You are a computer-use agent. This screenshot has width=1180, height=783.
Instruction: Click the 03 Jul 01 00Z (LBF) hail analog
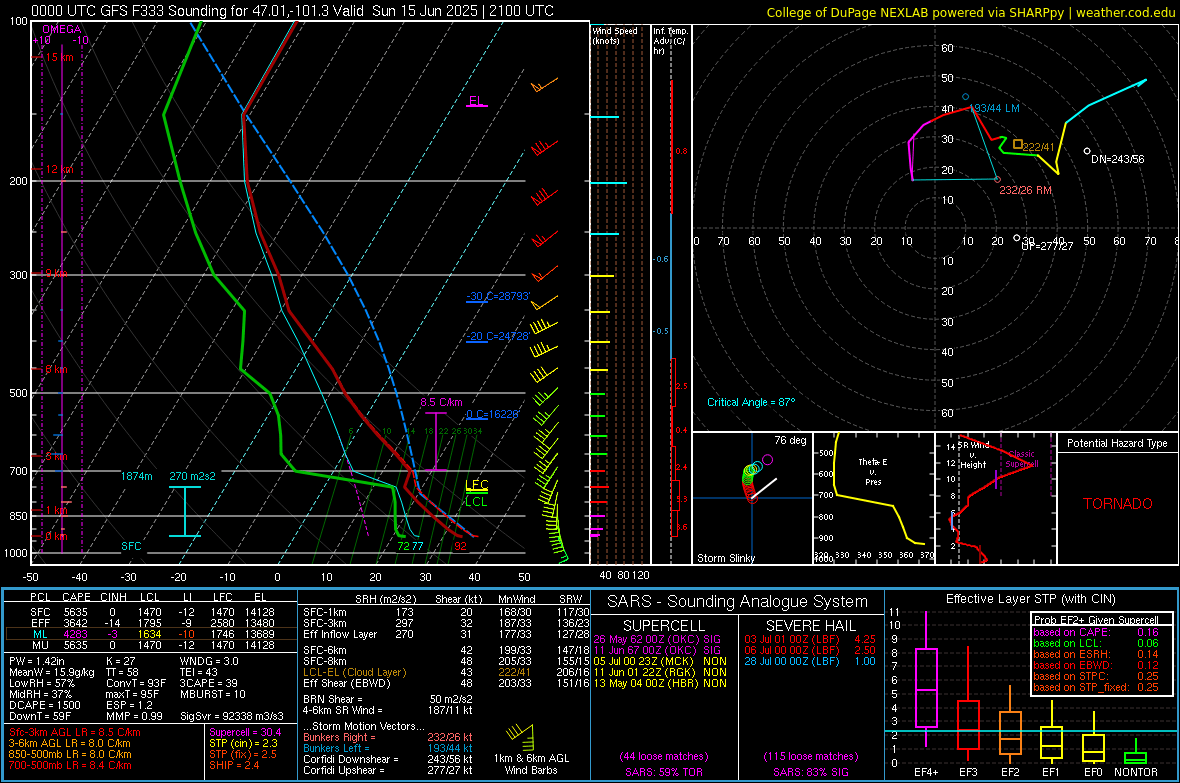tap(810, 639)
